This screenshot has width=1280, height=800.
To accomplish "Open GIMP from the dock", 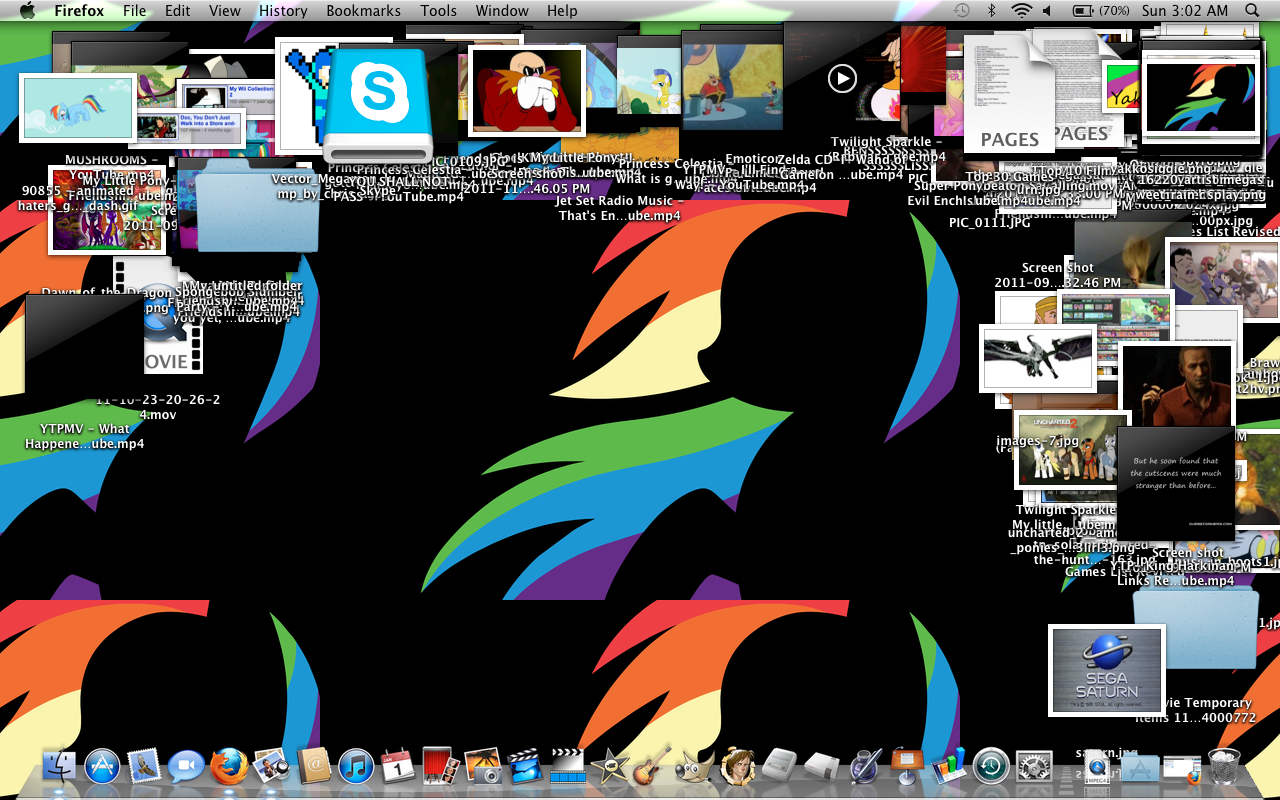I will click(x=693, y=767).
